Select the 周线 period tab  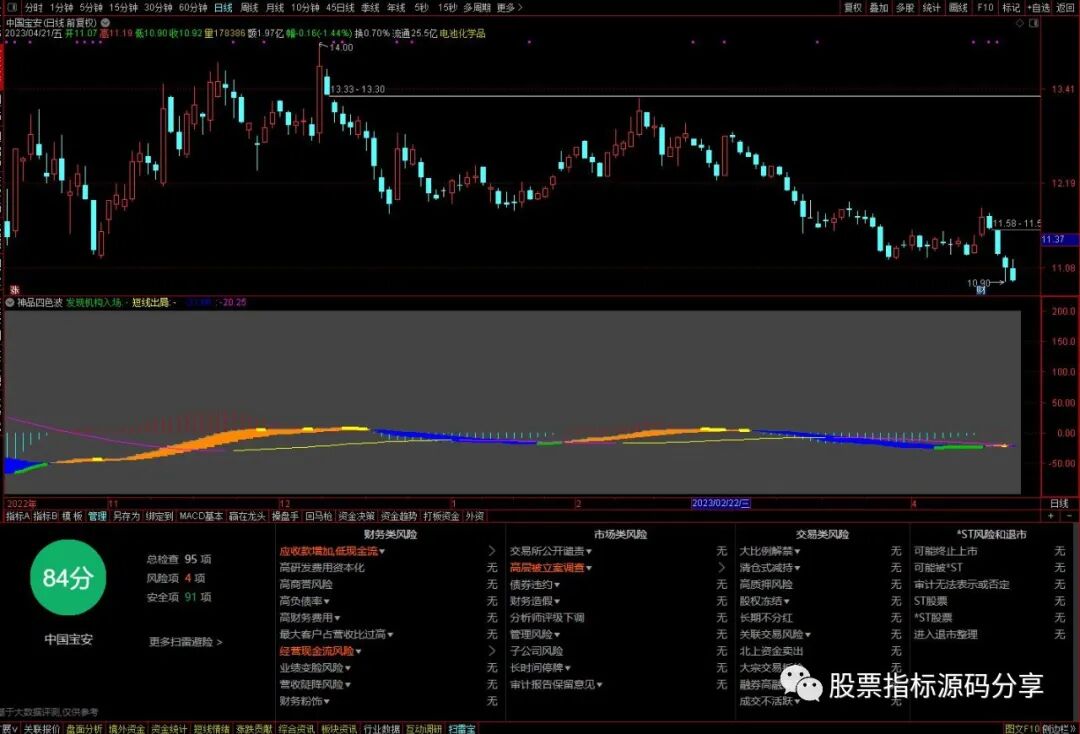[x=249, y=8]
